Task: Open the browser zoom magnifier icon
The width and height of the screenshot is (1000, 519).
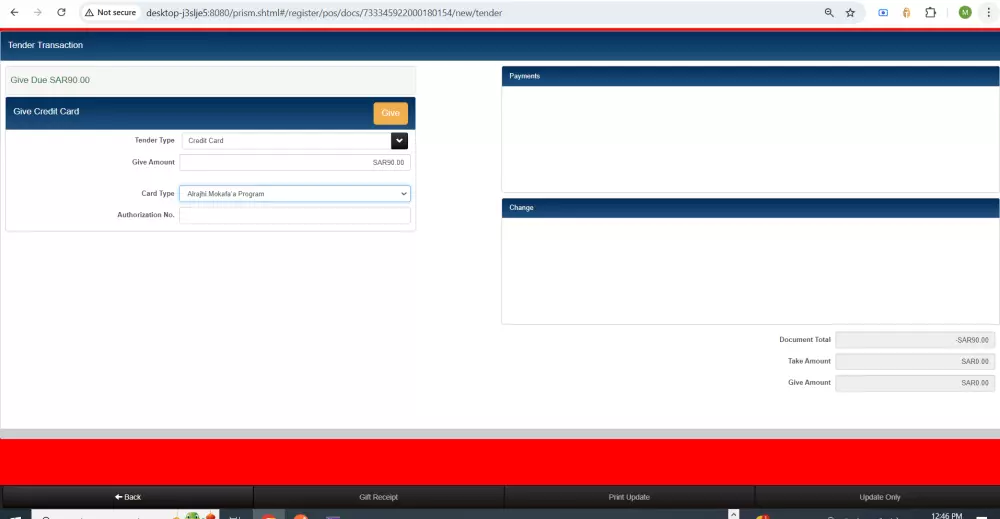Action: pyautogui.click(x=828, y=12)
